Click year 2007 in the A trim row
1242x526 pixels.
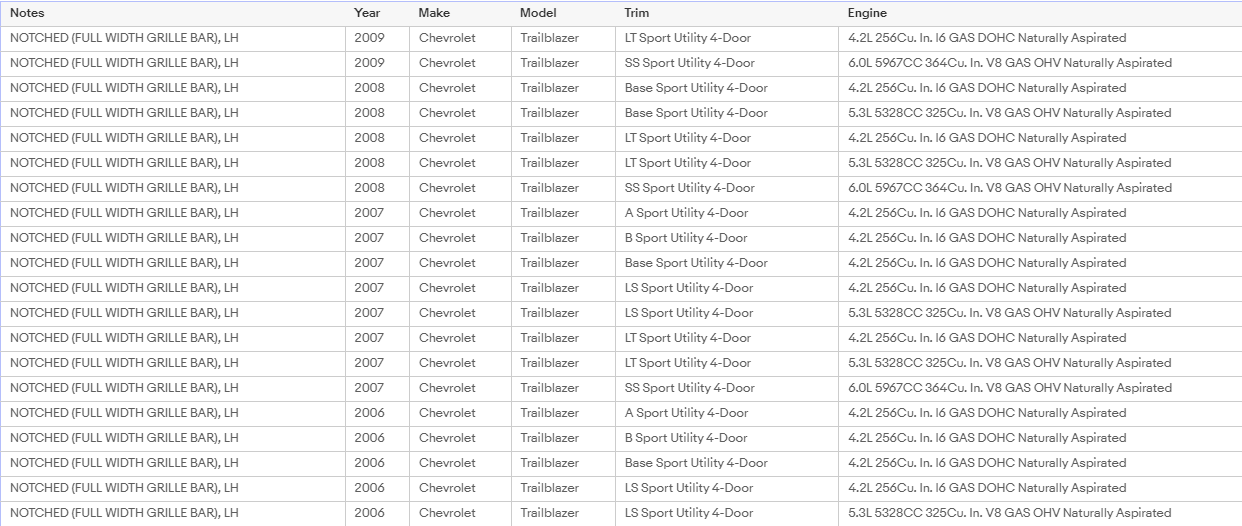pos(369,213)
